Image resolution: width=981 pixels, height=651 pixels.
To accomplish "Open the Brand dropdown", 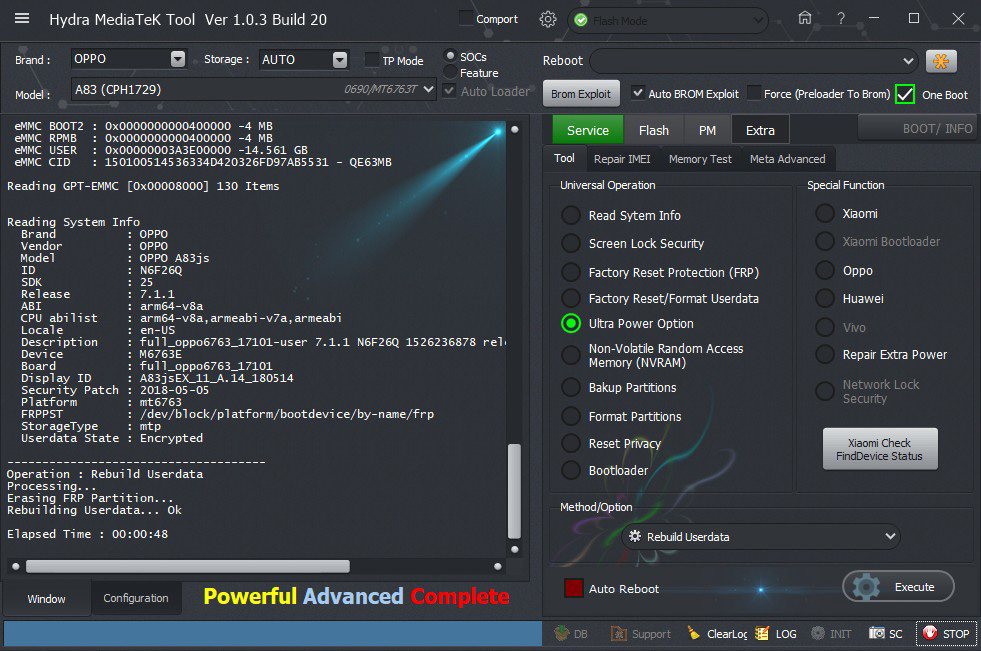I will 178,59.
